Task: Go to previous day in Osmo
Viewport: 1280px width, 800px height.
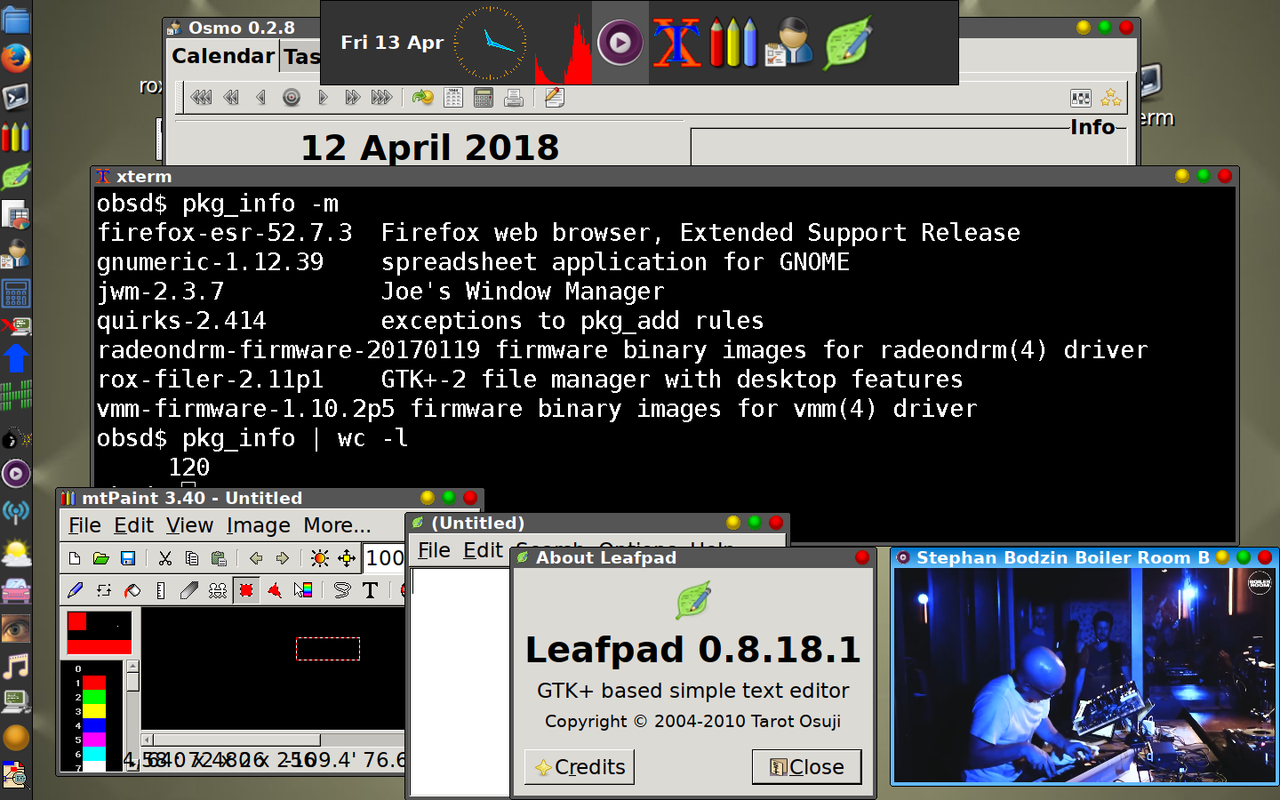Action: coord(261,97)
